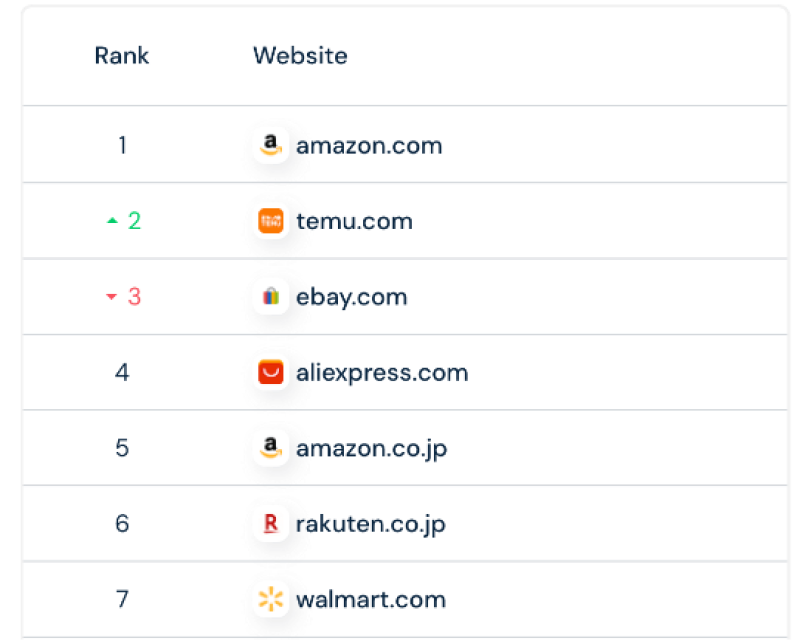Click the orange Temu favicon
Screen dimensions: 800x641
coord(271,221)
